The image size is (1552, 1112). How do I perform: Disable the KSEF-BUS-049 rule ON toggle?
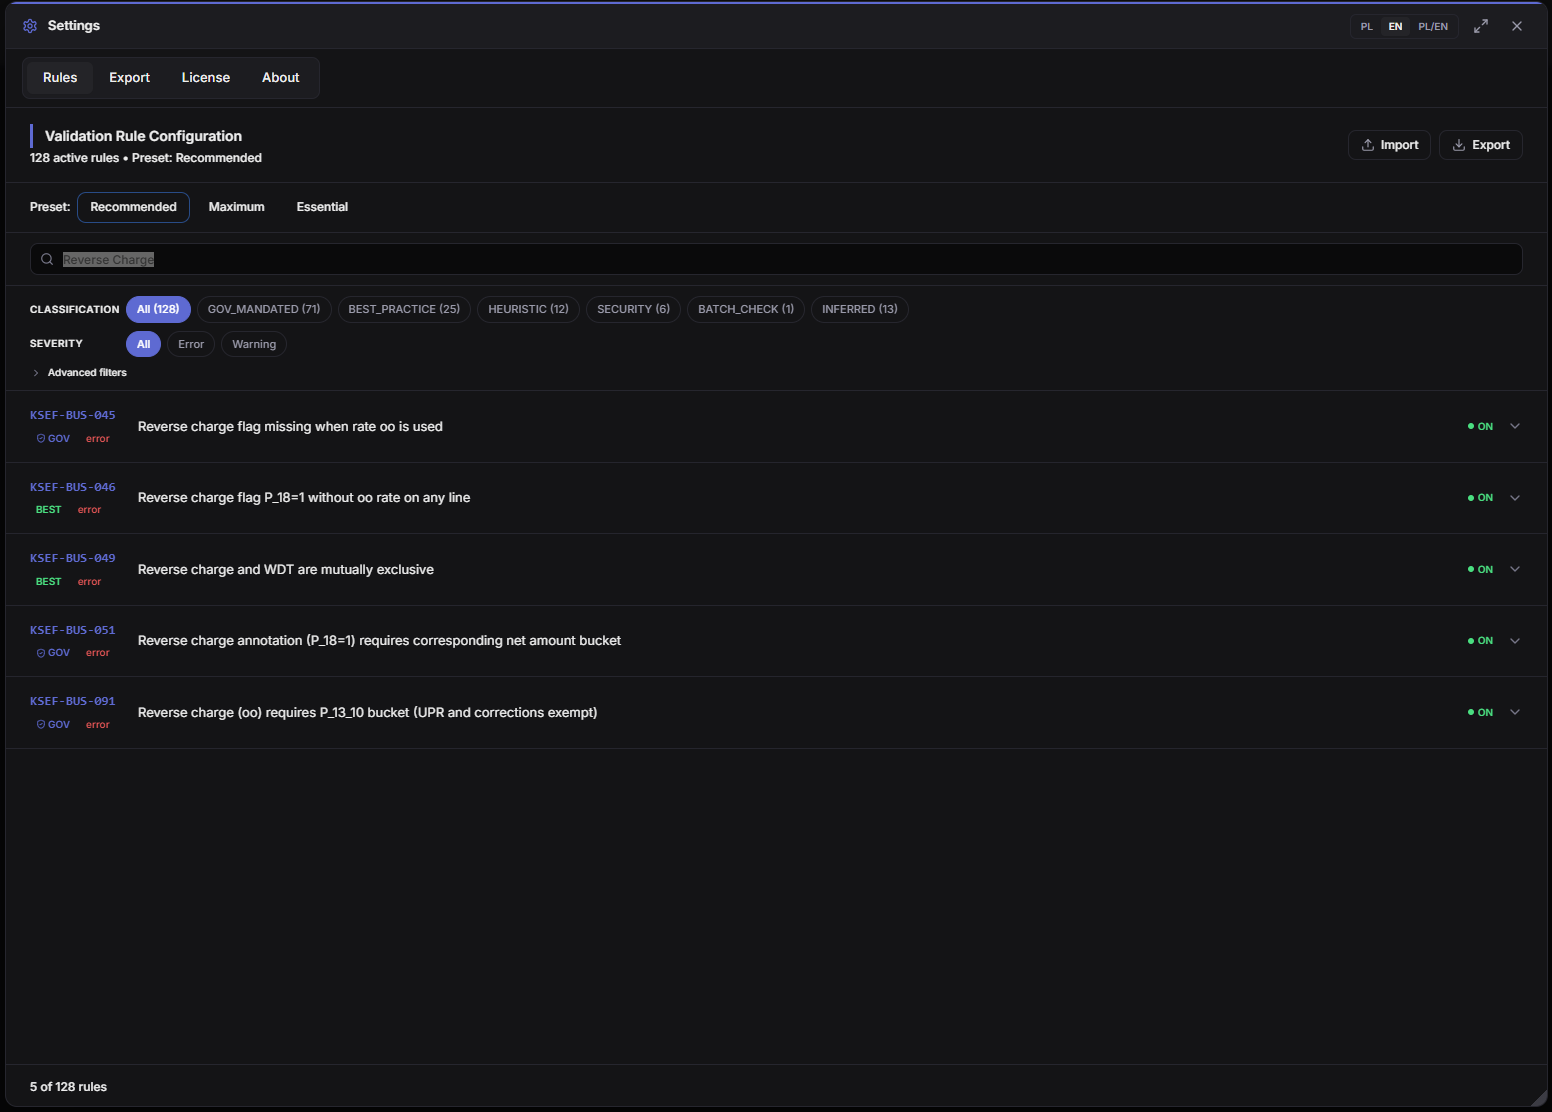tap(1480, 570)
